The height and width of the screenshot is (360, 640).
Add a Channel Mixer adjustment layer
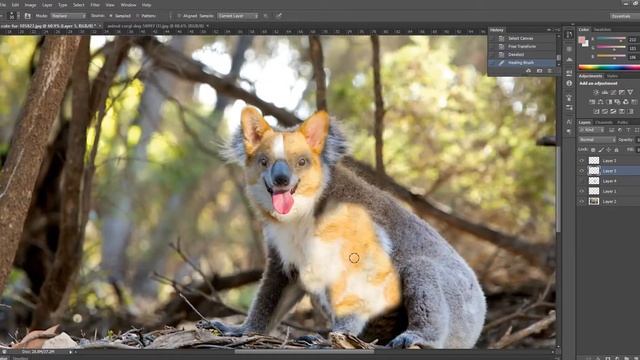626,102
